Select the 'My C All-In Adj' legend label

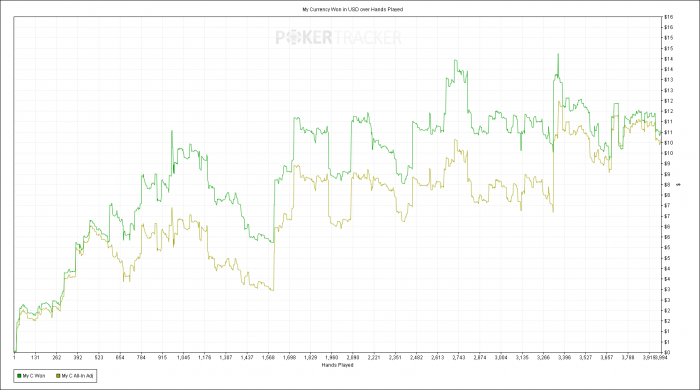77,376
